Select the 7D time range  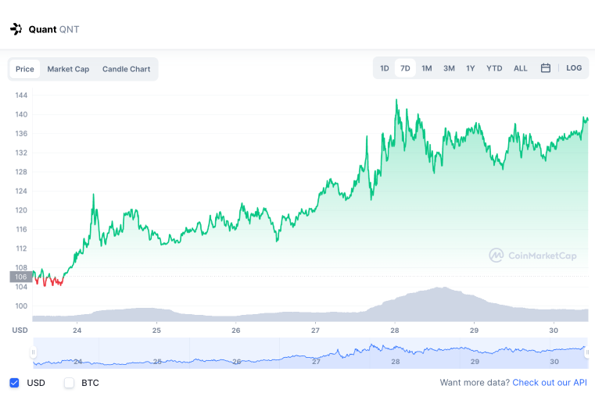pos(405,68)
